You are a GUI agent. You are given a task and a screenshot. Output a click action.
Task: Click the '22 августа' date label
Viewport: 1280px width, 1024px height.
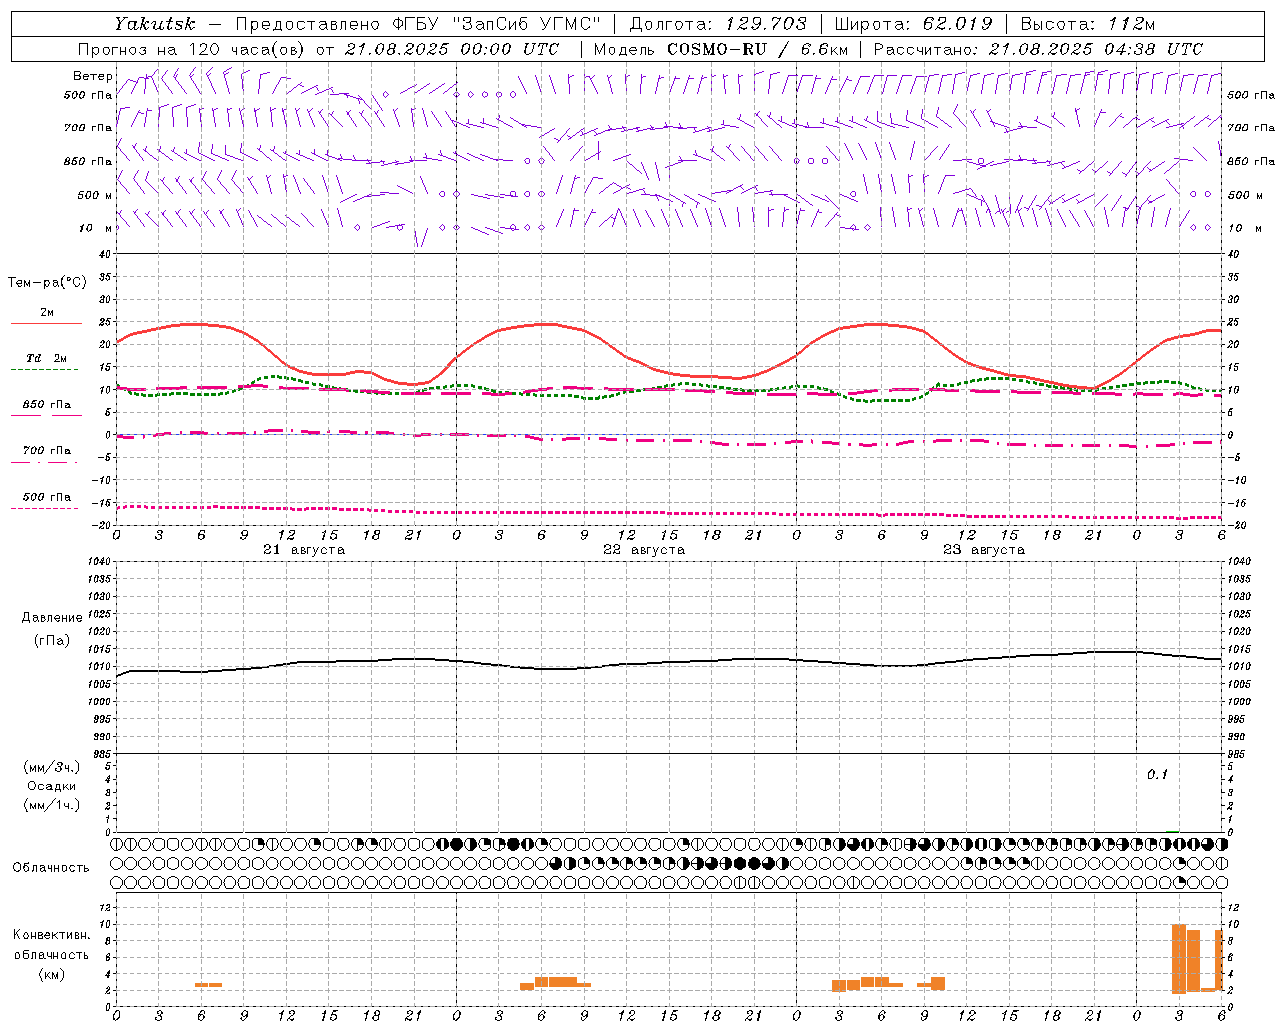click(644, 550)
